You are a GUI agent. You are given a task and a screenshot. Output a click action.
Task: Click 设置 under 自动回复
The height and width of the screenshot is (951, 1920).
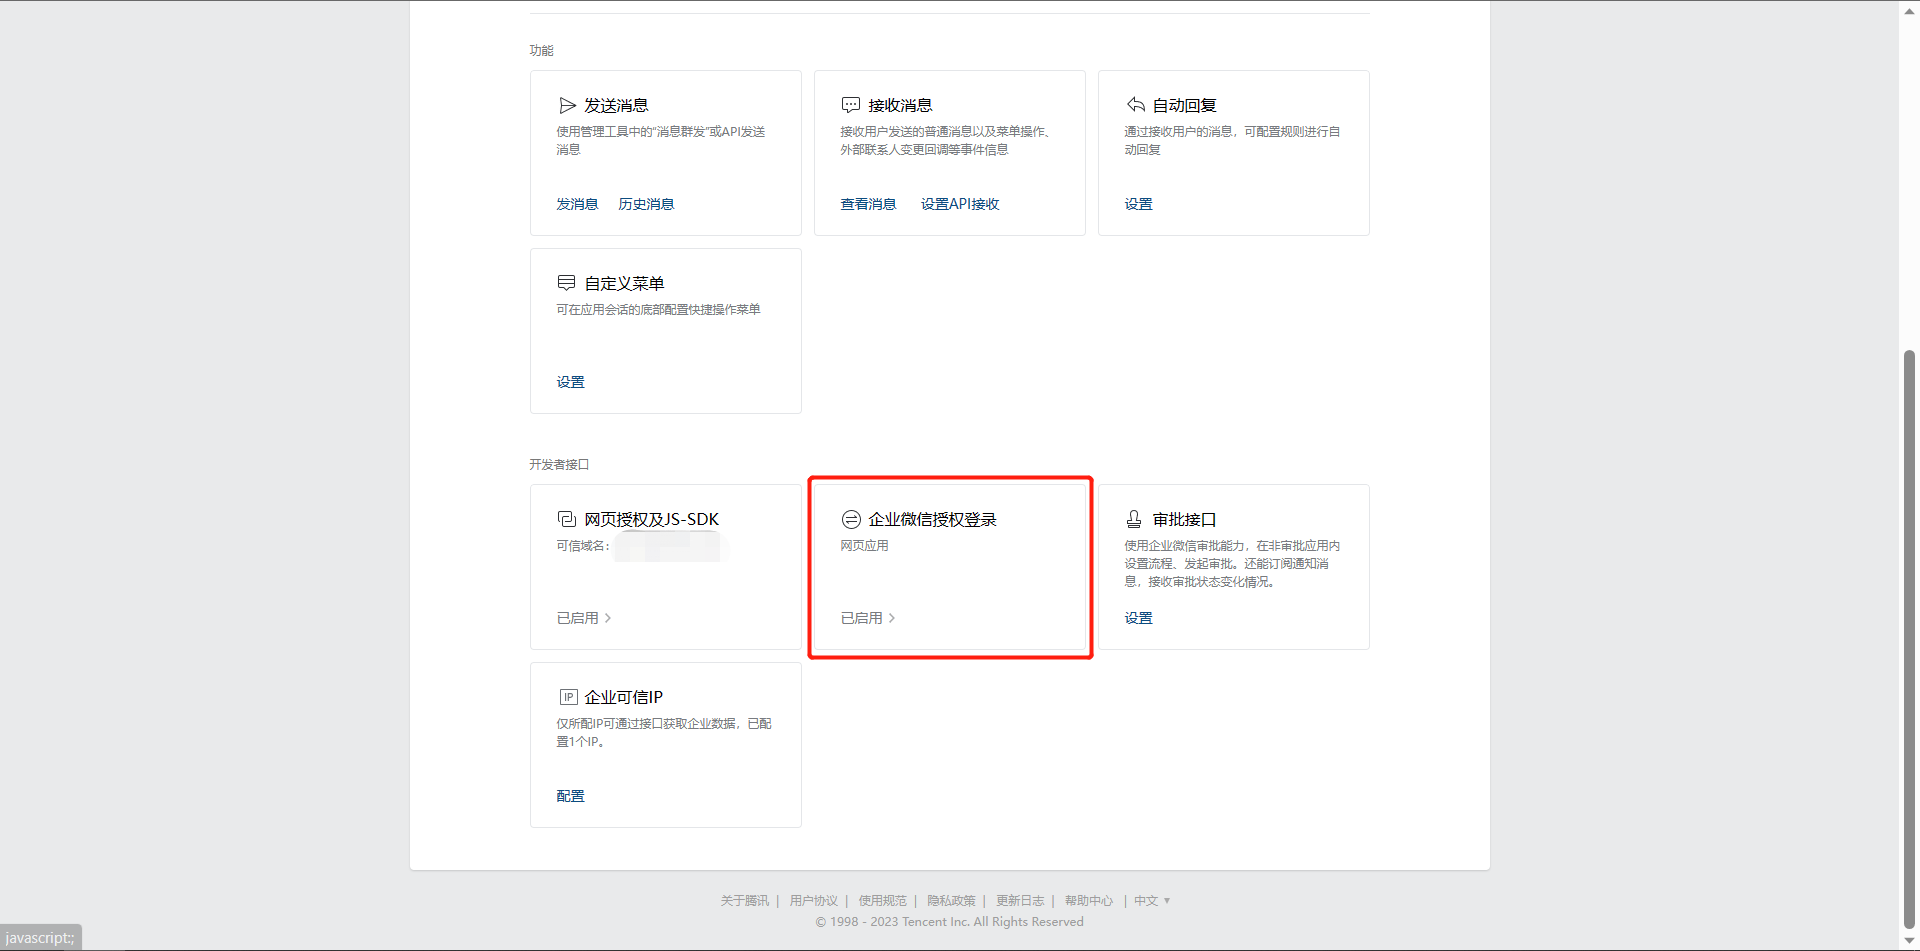click(1138, 204)
